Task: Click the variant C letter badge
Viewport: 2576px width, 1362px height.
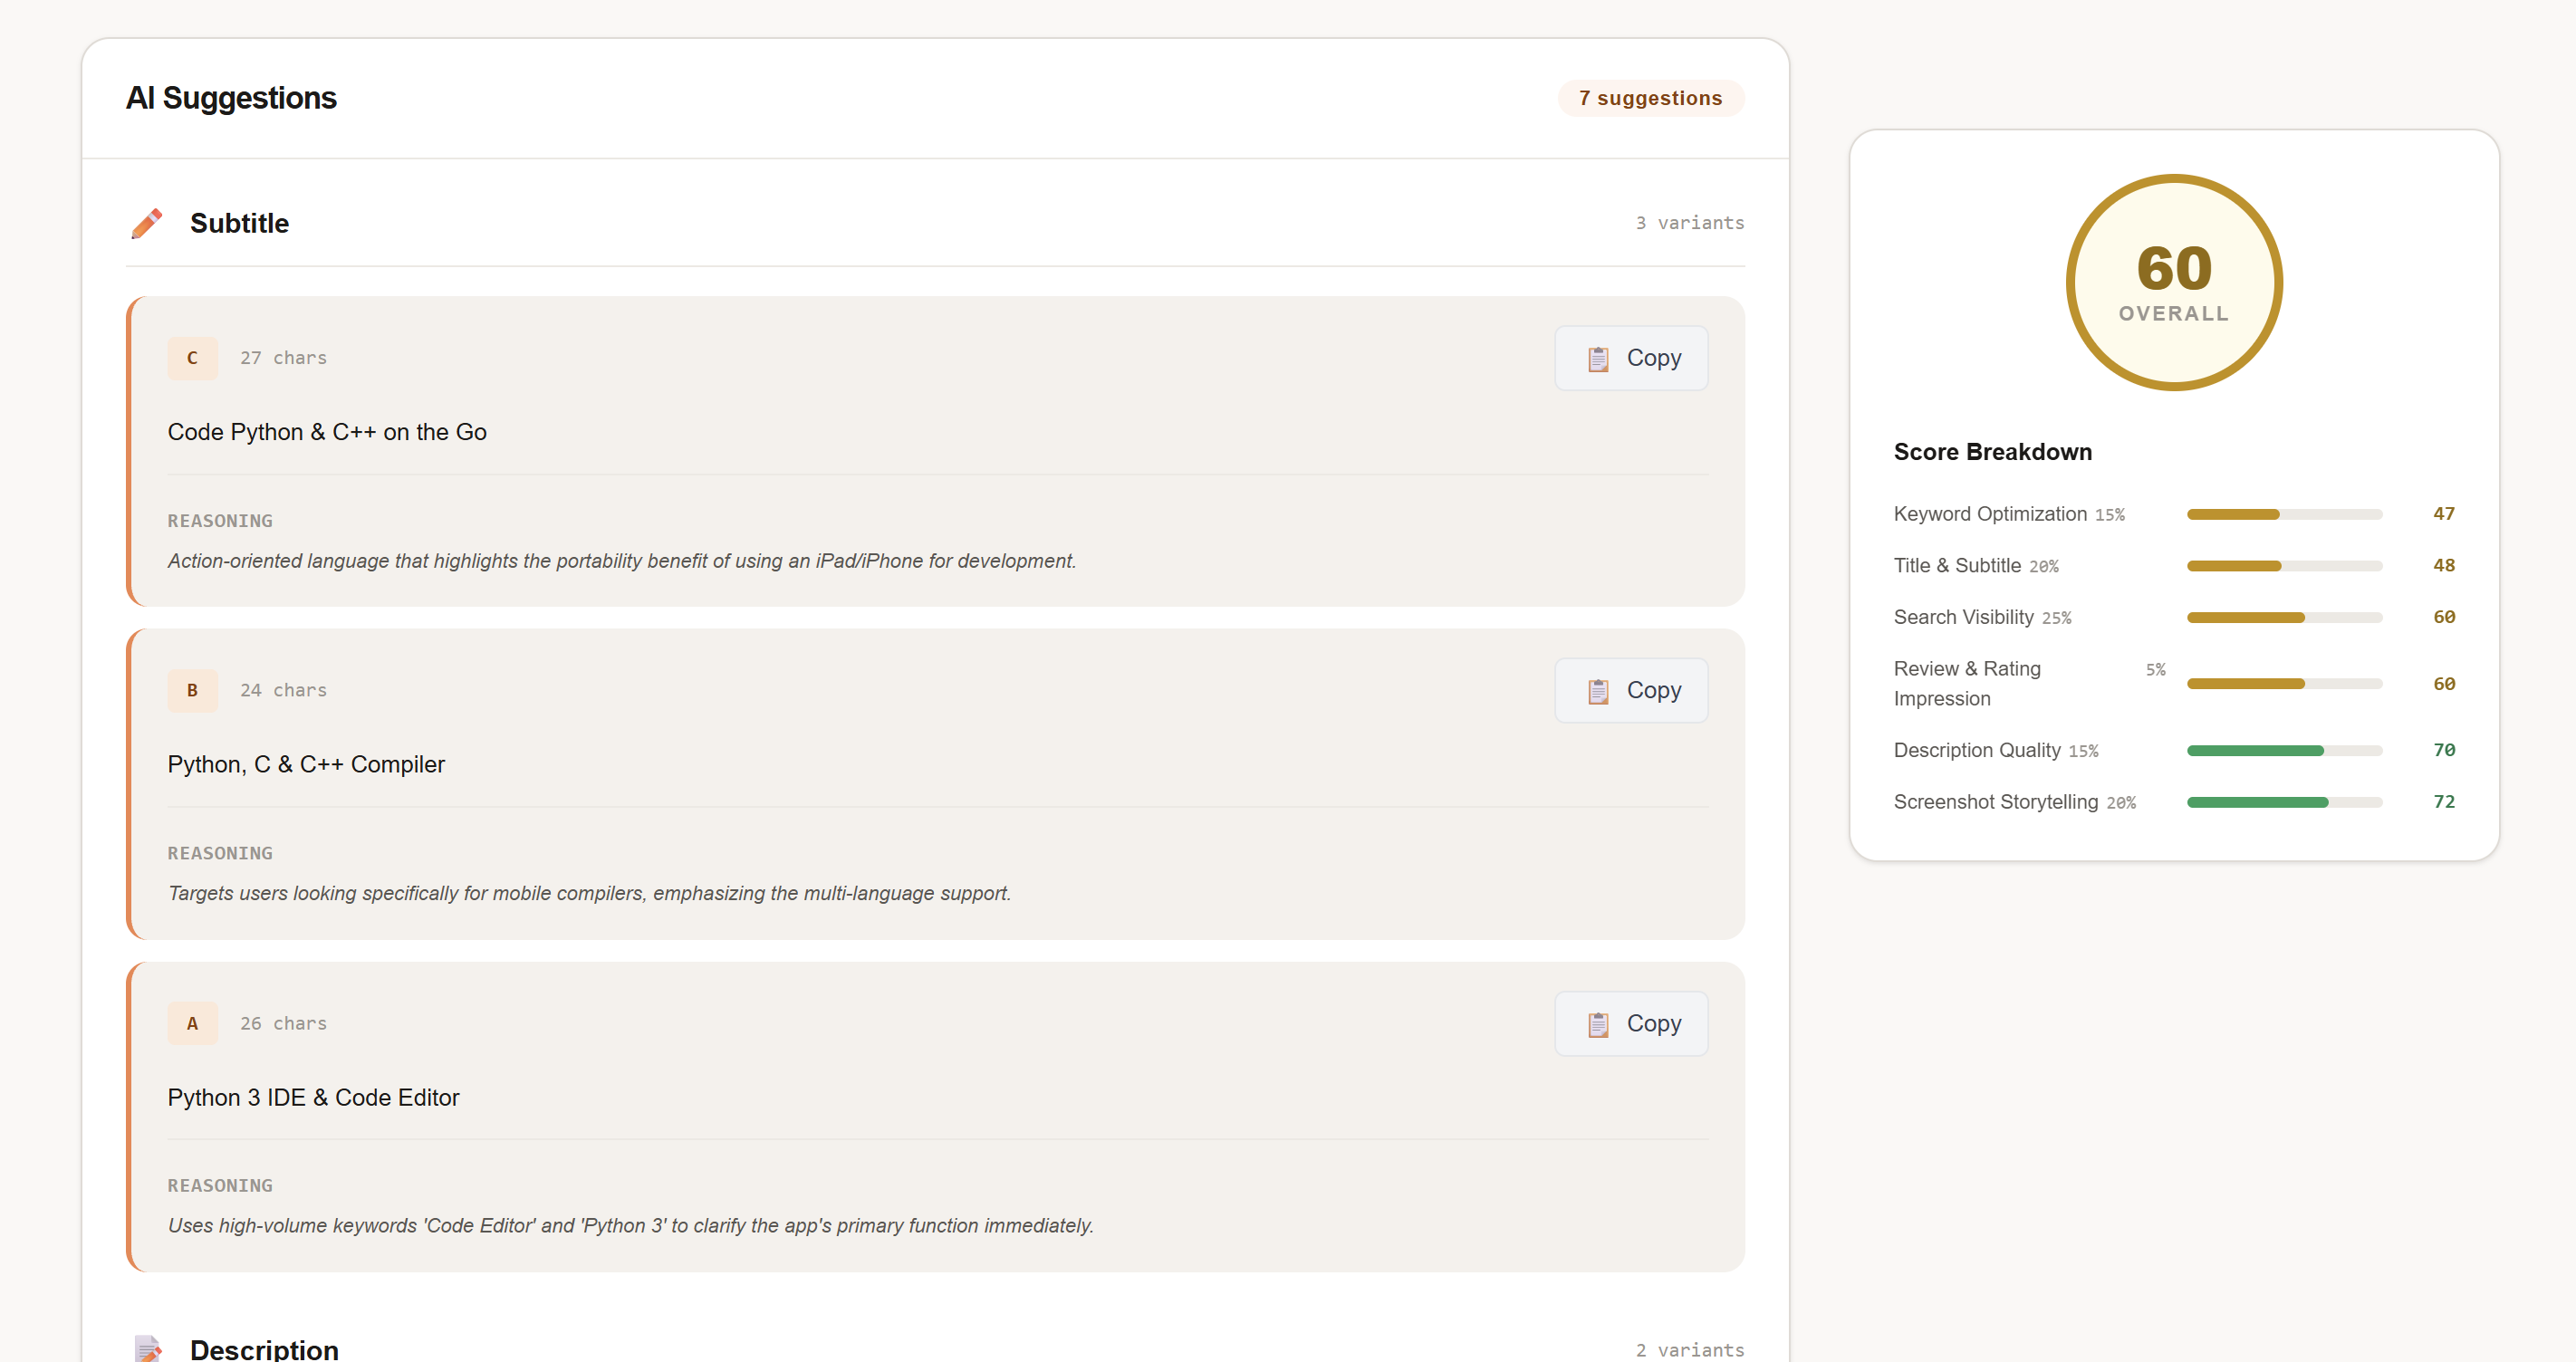Action: point(192,358)
